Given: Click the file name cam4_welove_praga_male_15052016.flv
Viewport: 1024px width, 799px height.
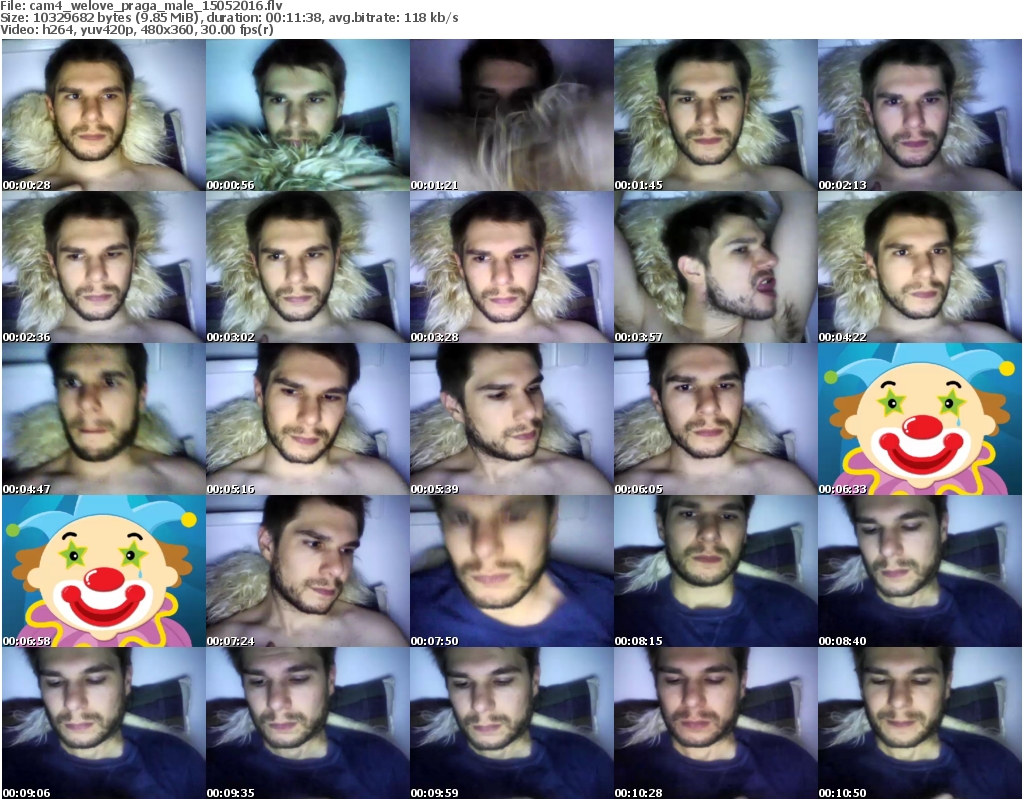Looking at the screenshot, I should coord(155,6).
